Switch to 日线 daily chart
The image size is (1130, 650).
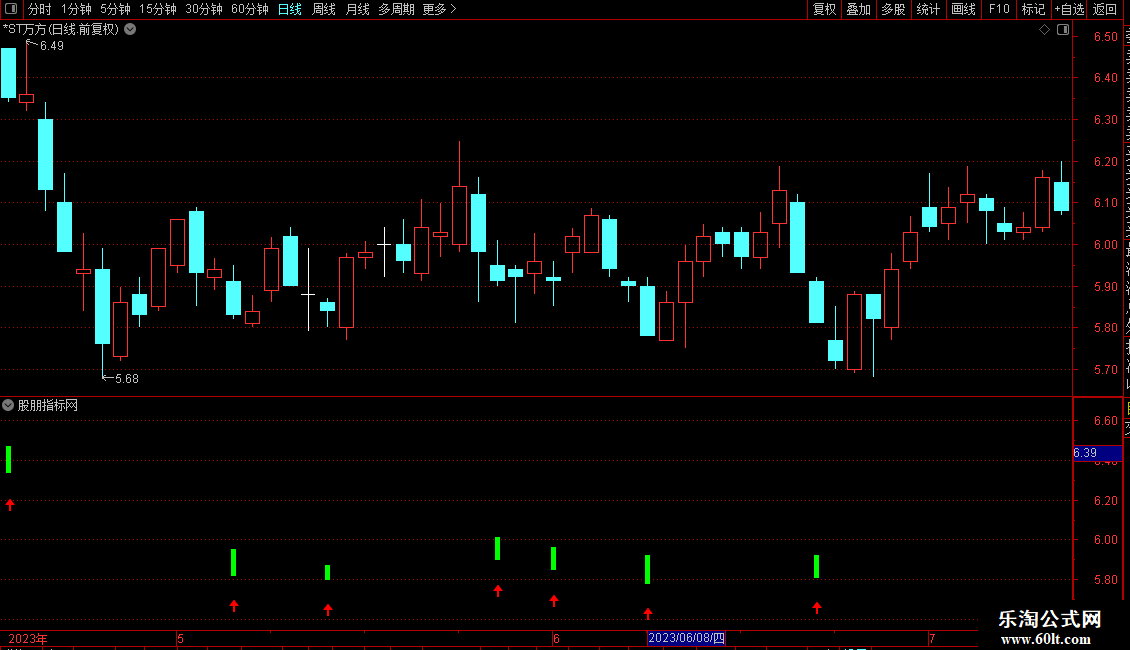[290, 9]
